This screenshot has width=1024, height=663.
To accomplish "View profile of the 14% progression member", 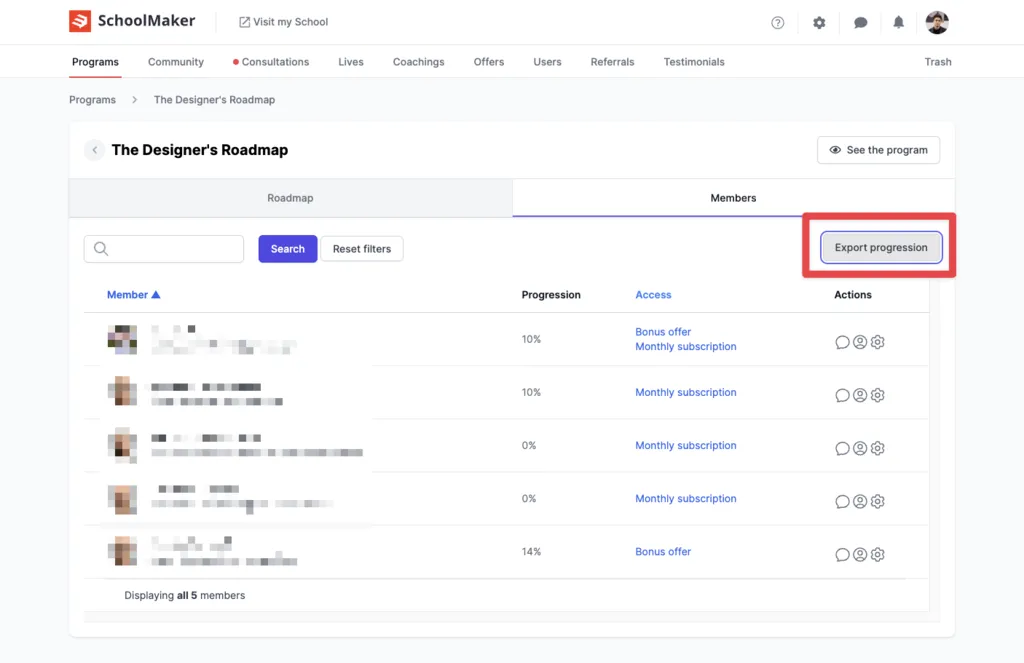I will (860, 555).
